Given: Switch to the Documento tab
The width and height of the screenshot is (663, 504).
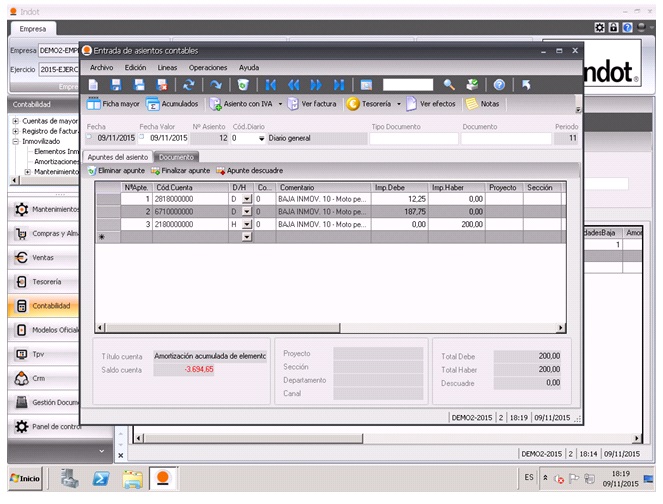Looking at the screenshot, I should (177, 157).
